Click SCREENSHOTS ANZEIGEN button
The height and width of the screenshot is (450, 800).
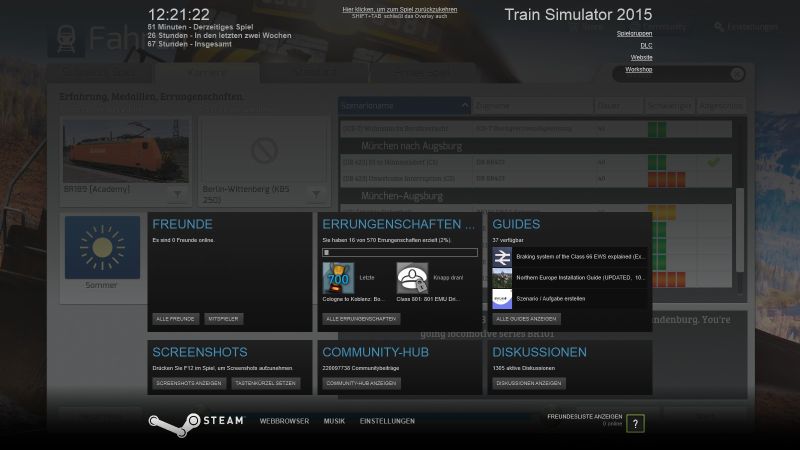tap(189, 383)
